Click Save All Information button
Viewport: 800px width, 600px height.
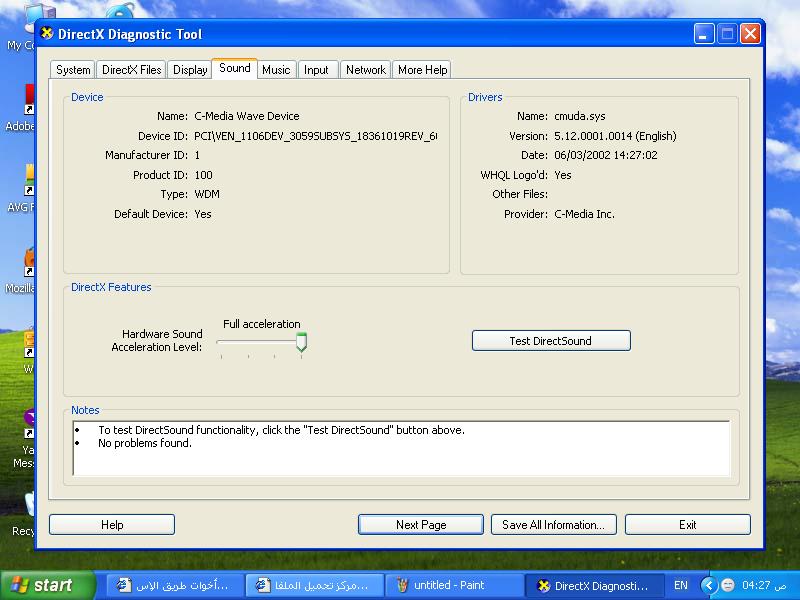click(554, 524)
